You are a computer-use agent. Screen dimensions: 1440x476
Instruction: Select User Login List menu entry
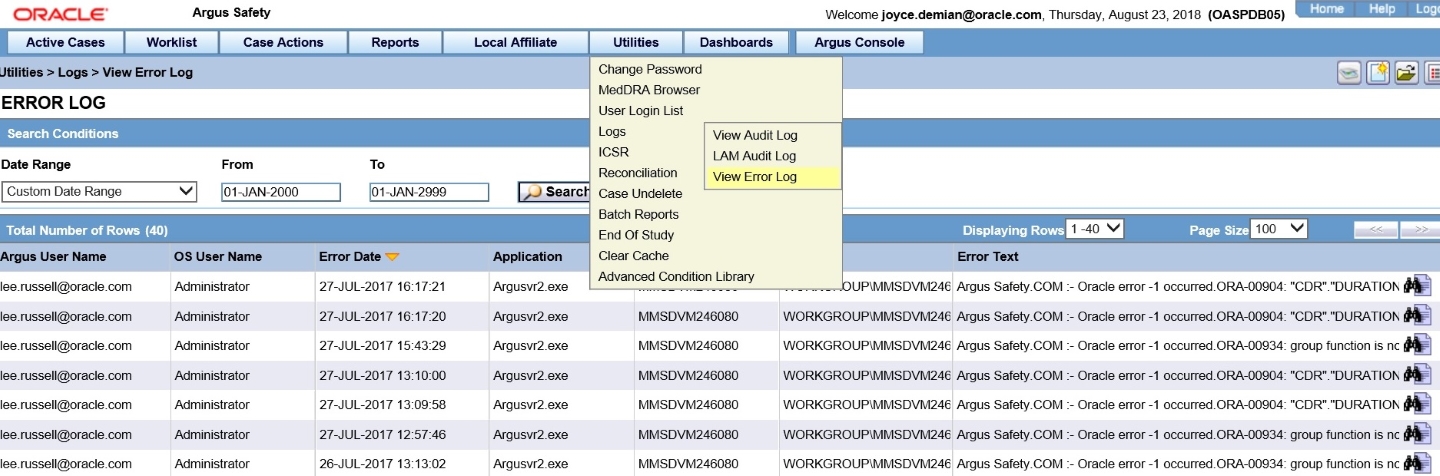click(x=641, y=111)
